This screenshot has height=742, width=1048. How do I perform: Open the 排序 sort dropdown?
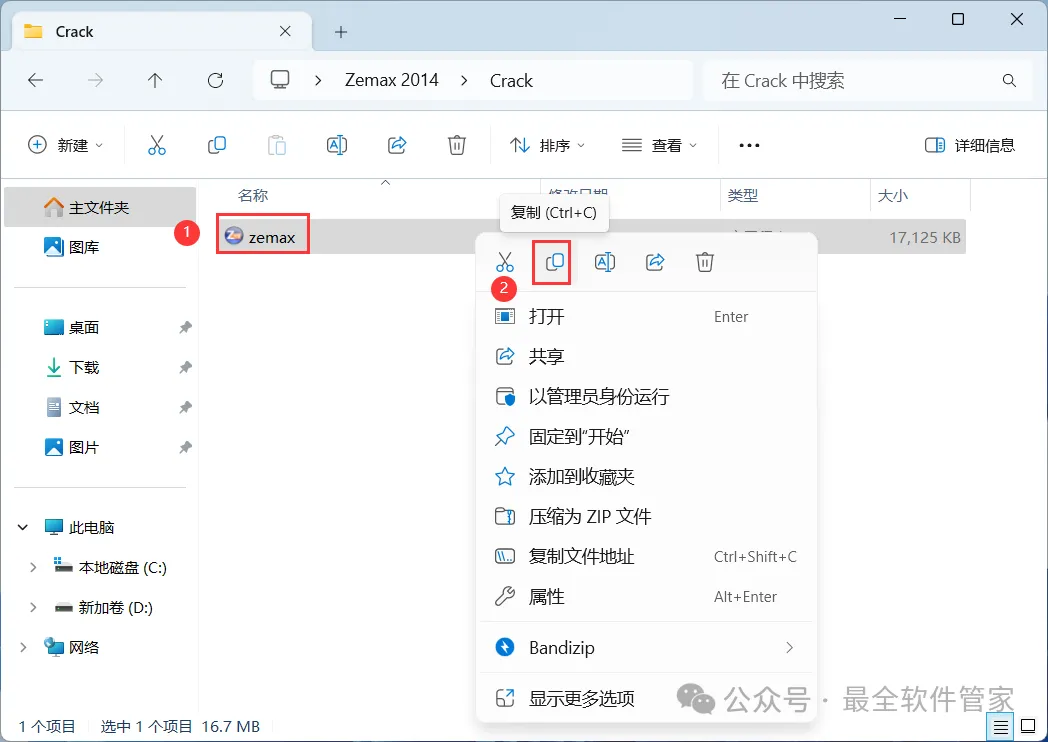point(547,145)
